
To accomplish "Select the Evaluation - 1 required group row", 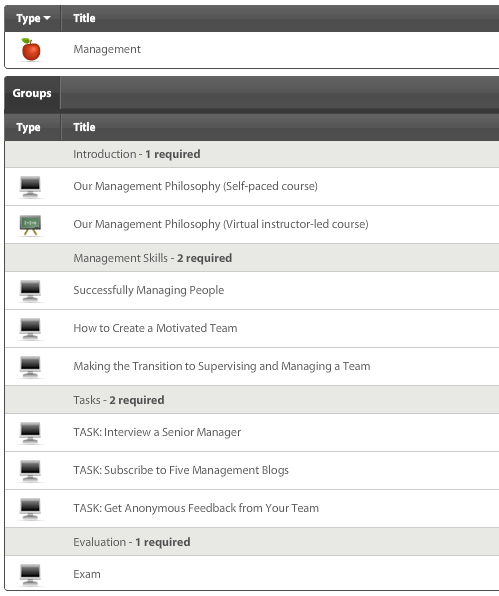I will coord(252,542).
